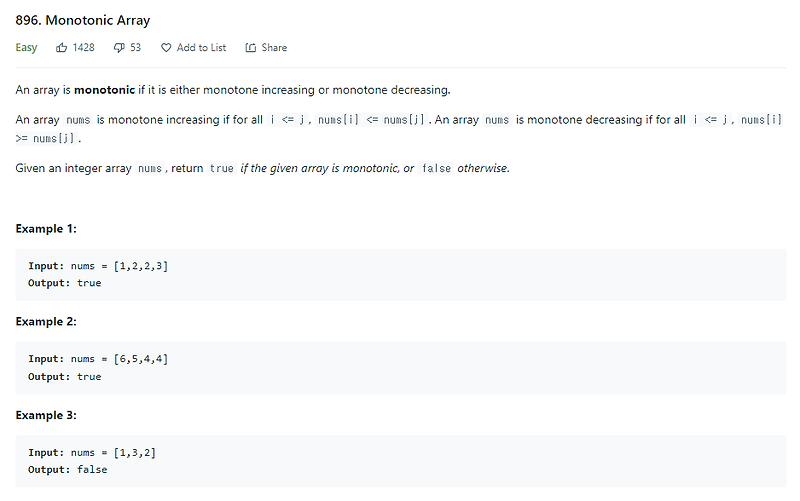The width and height of the screenshot is (800, 501).
Task: Click the Easy difficulty label
Action: (x=26, y=48)
